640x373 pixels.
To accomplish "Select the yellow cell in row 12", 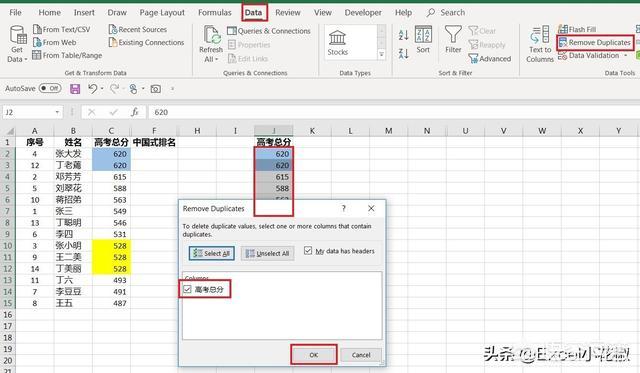I will 111,269.
